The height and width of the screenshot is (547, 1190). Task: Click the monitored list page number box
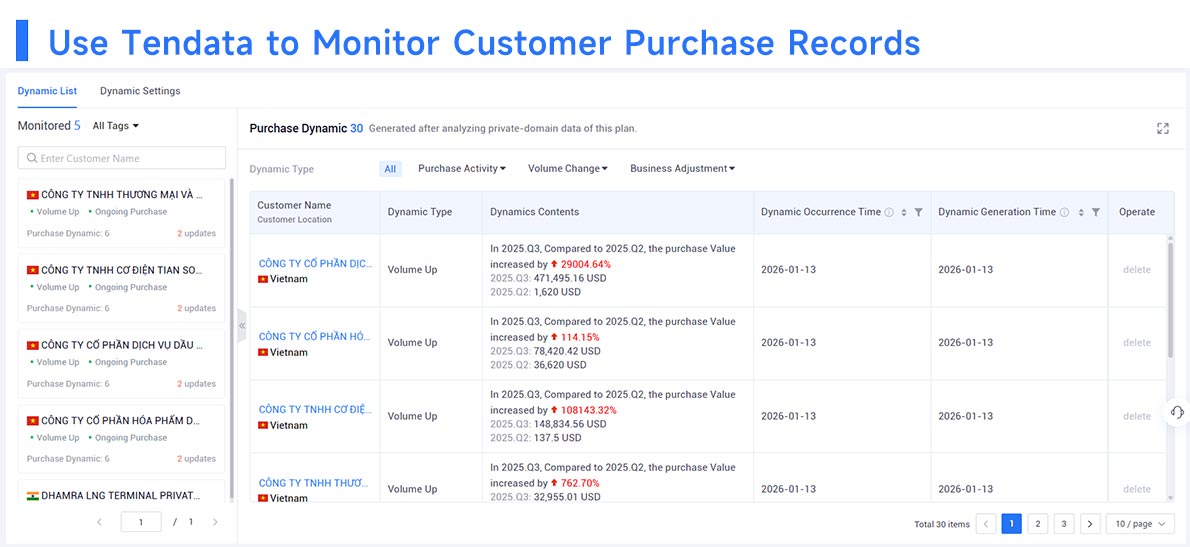coord(140,522)
